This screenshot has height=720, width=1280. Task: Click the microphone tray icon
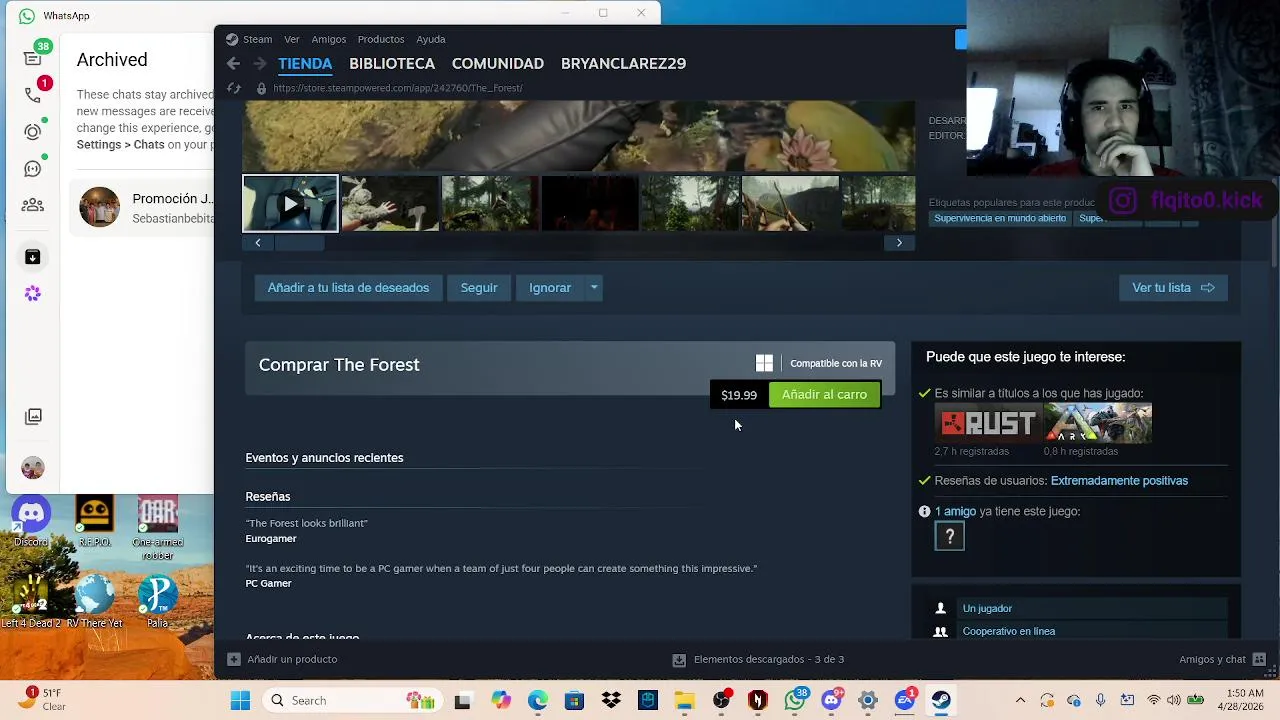[1100, 701]
